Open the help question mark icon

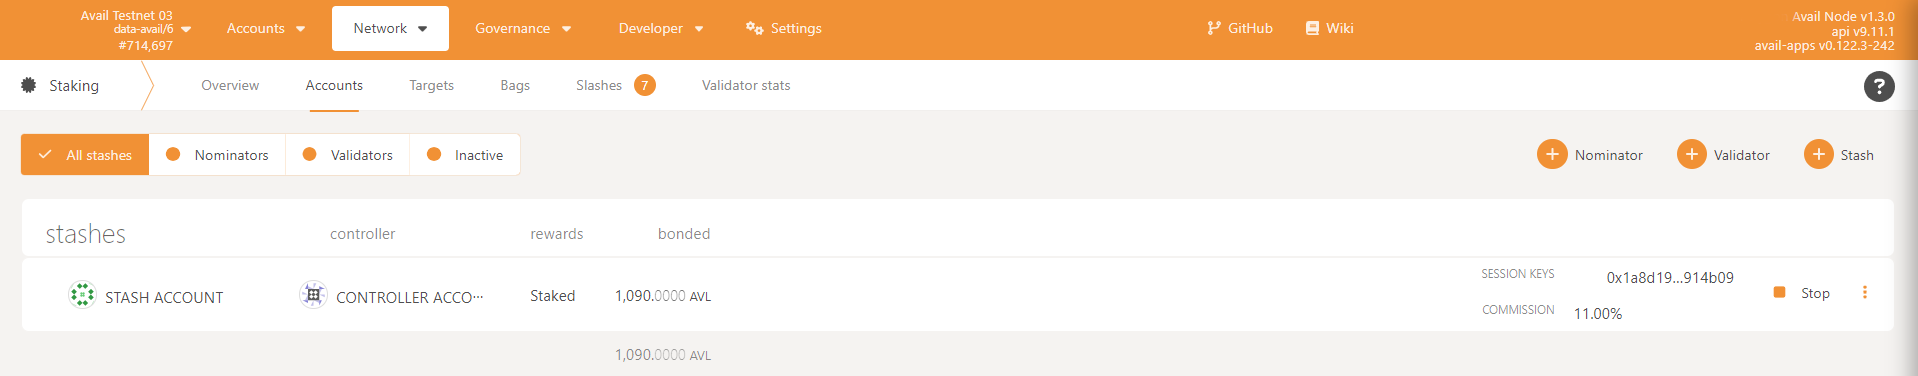click(x=1879, y=86)
